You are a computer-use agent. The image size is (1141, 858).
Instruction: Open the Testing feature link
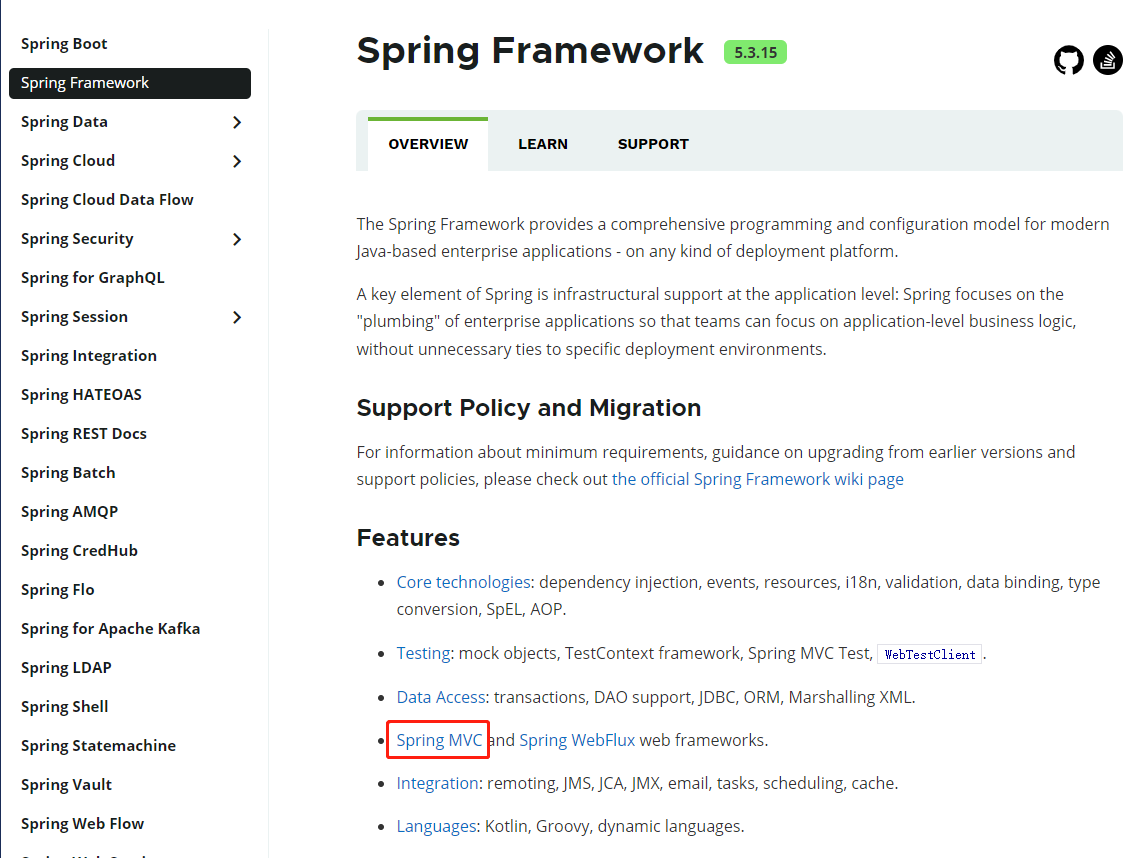click(x=424, y=654)
